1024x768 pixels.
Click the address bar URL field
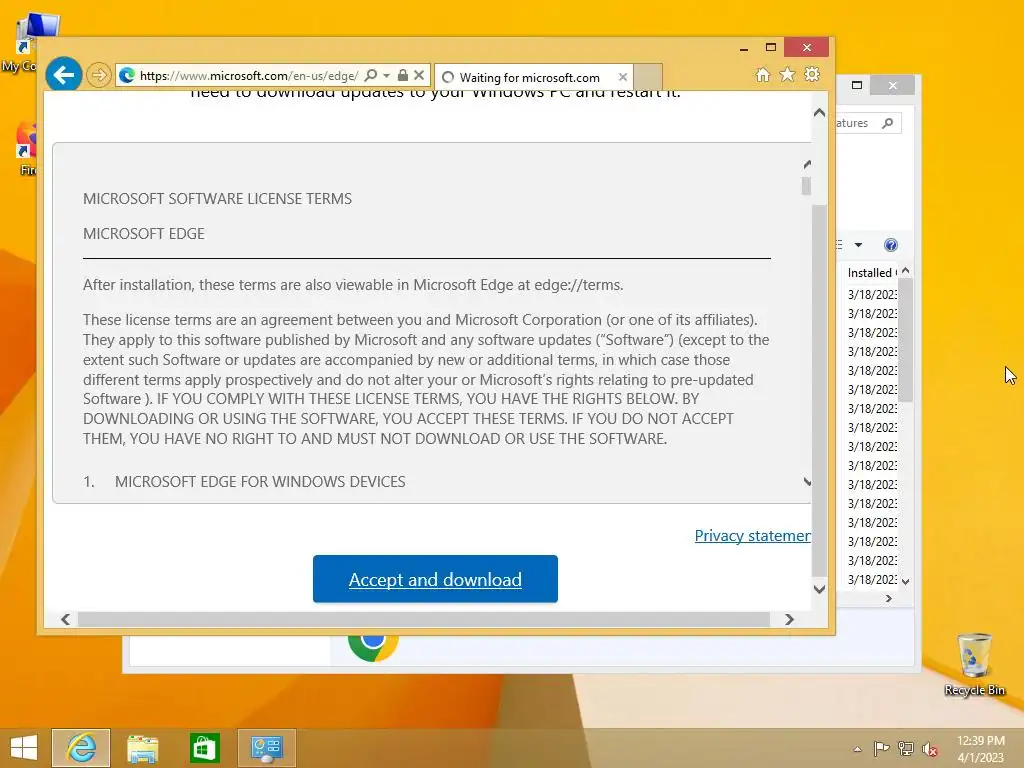[249, 76]
